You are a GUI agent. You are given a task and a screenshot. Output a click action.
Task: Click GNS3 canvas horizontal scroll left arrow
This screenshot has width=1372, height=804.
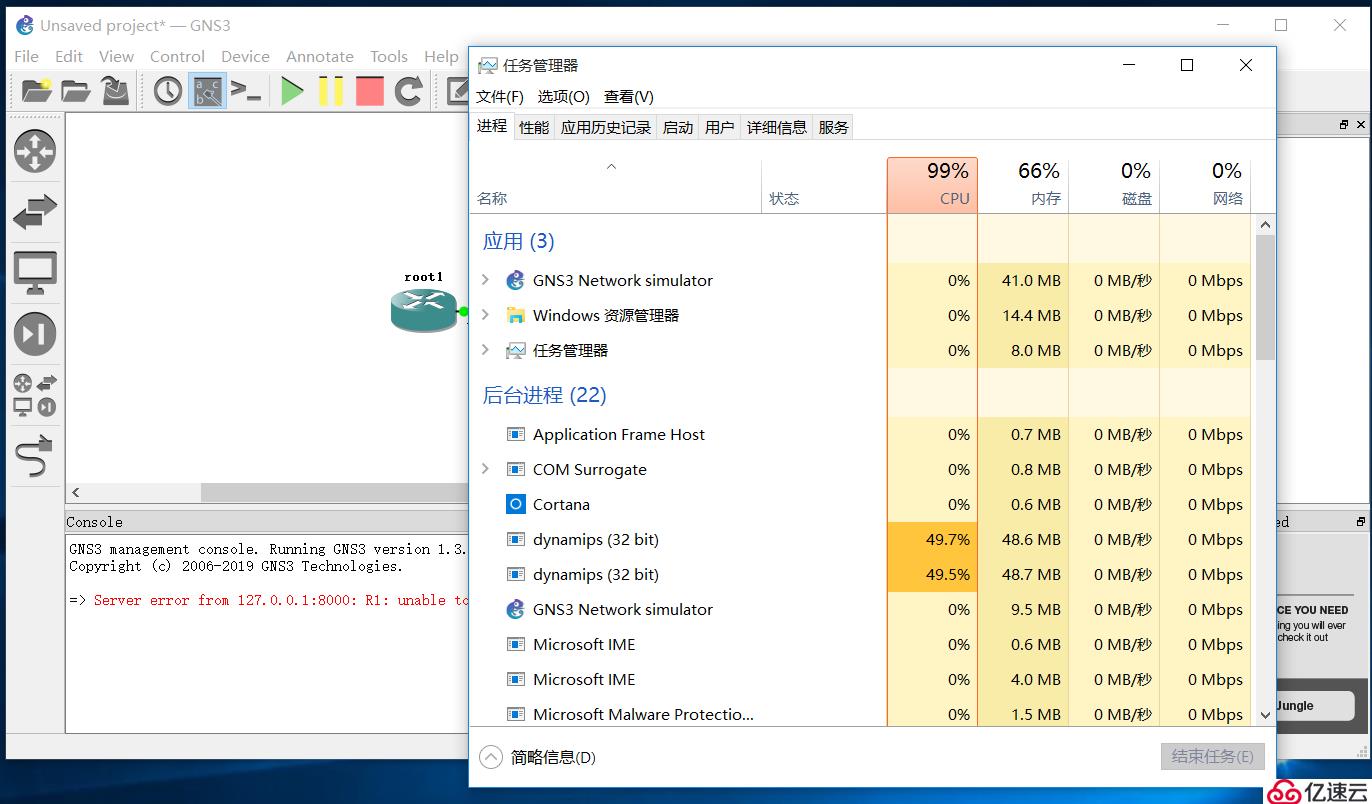click(76, 493)
